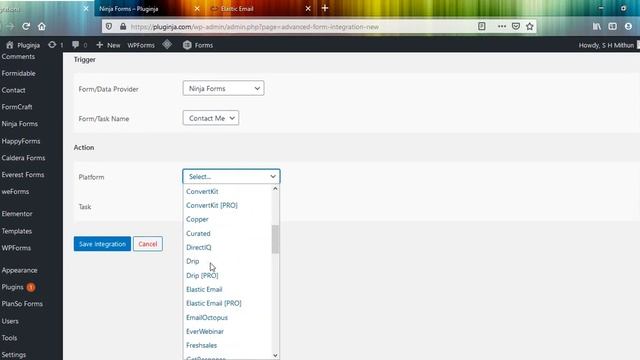Open WordPress updates icon in admin bar

[x=56, y=45]
